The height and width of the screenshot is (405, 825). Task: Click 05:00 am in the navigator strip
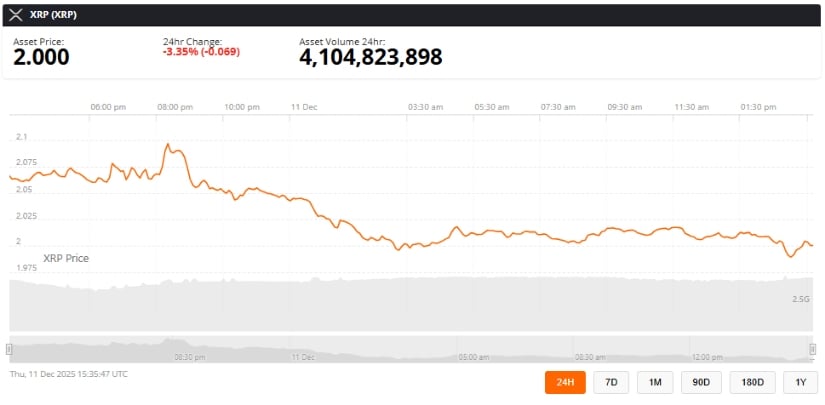474,356
